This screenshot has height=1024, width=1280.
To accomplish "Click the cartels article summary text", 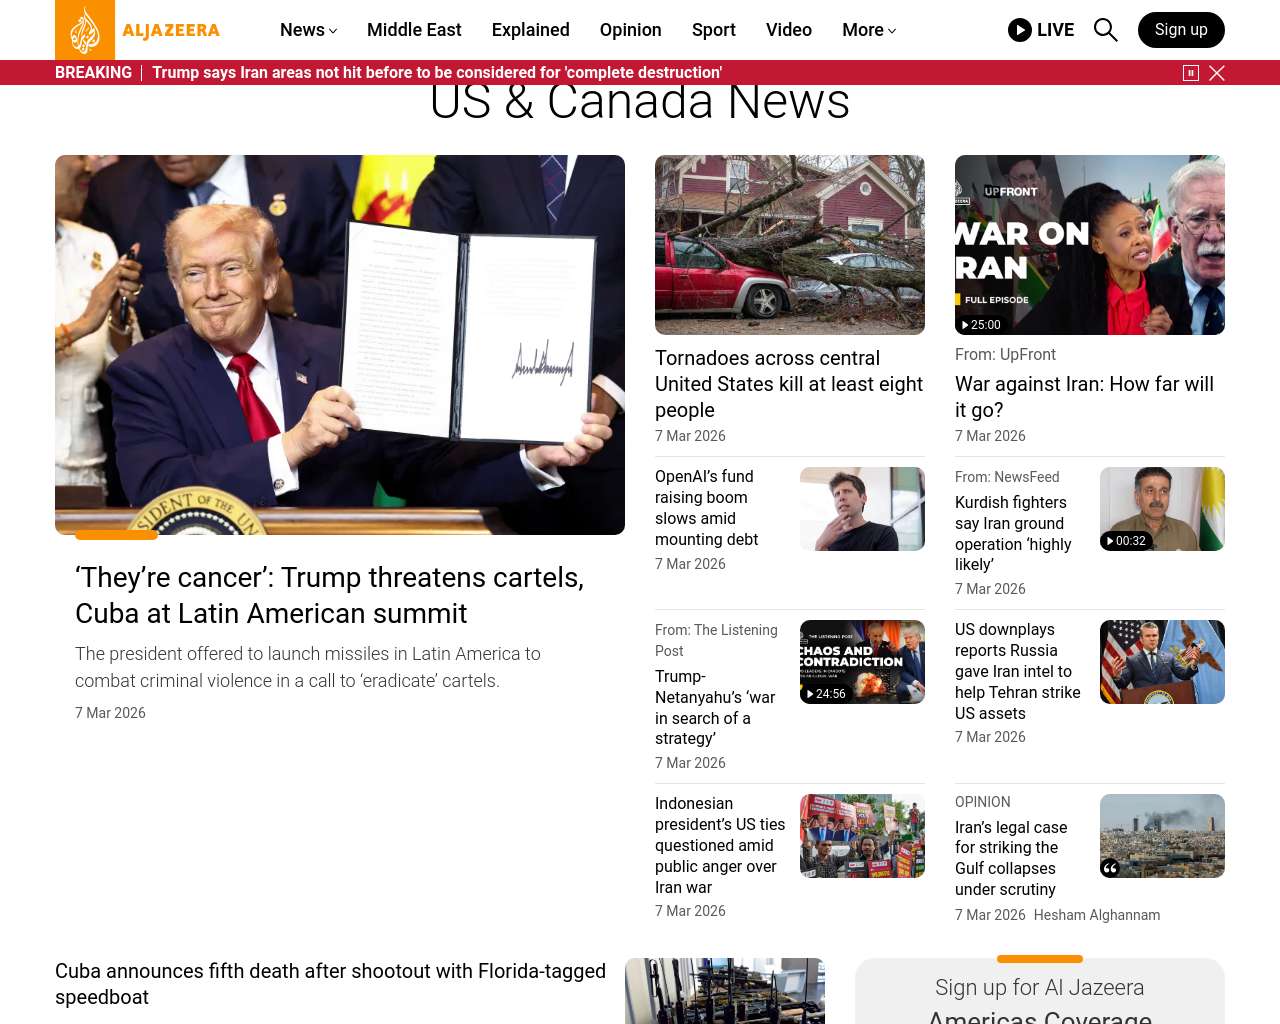I will point(308,667).
